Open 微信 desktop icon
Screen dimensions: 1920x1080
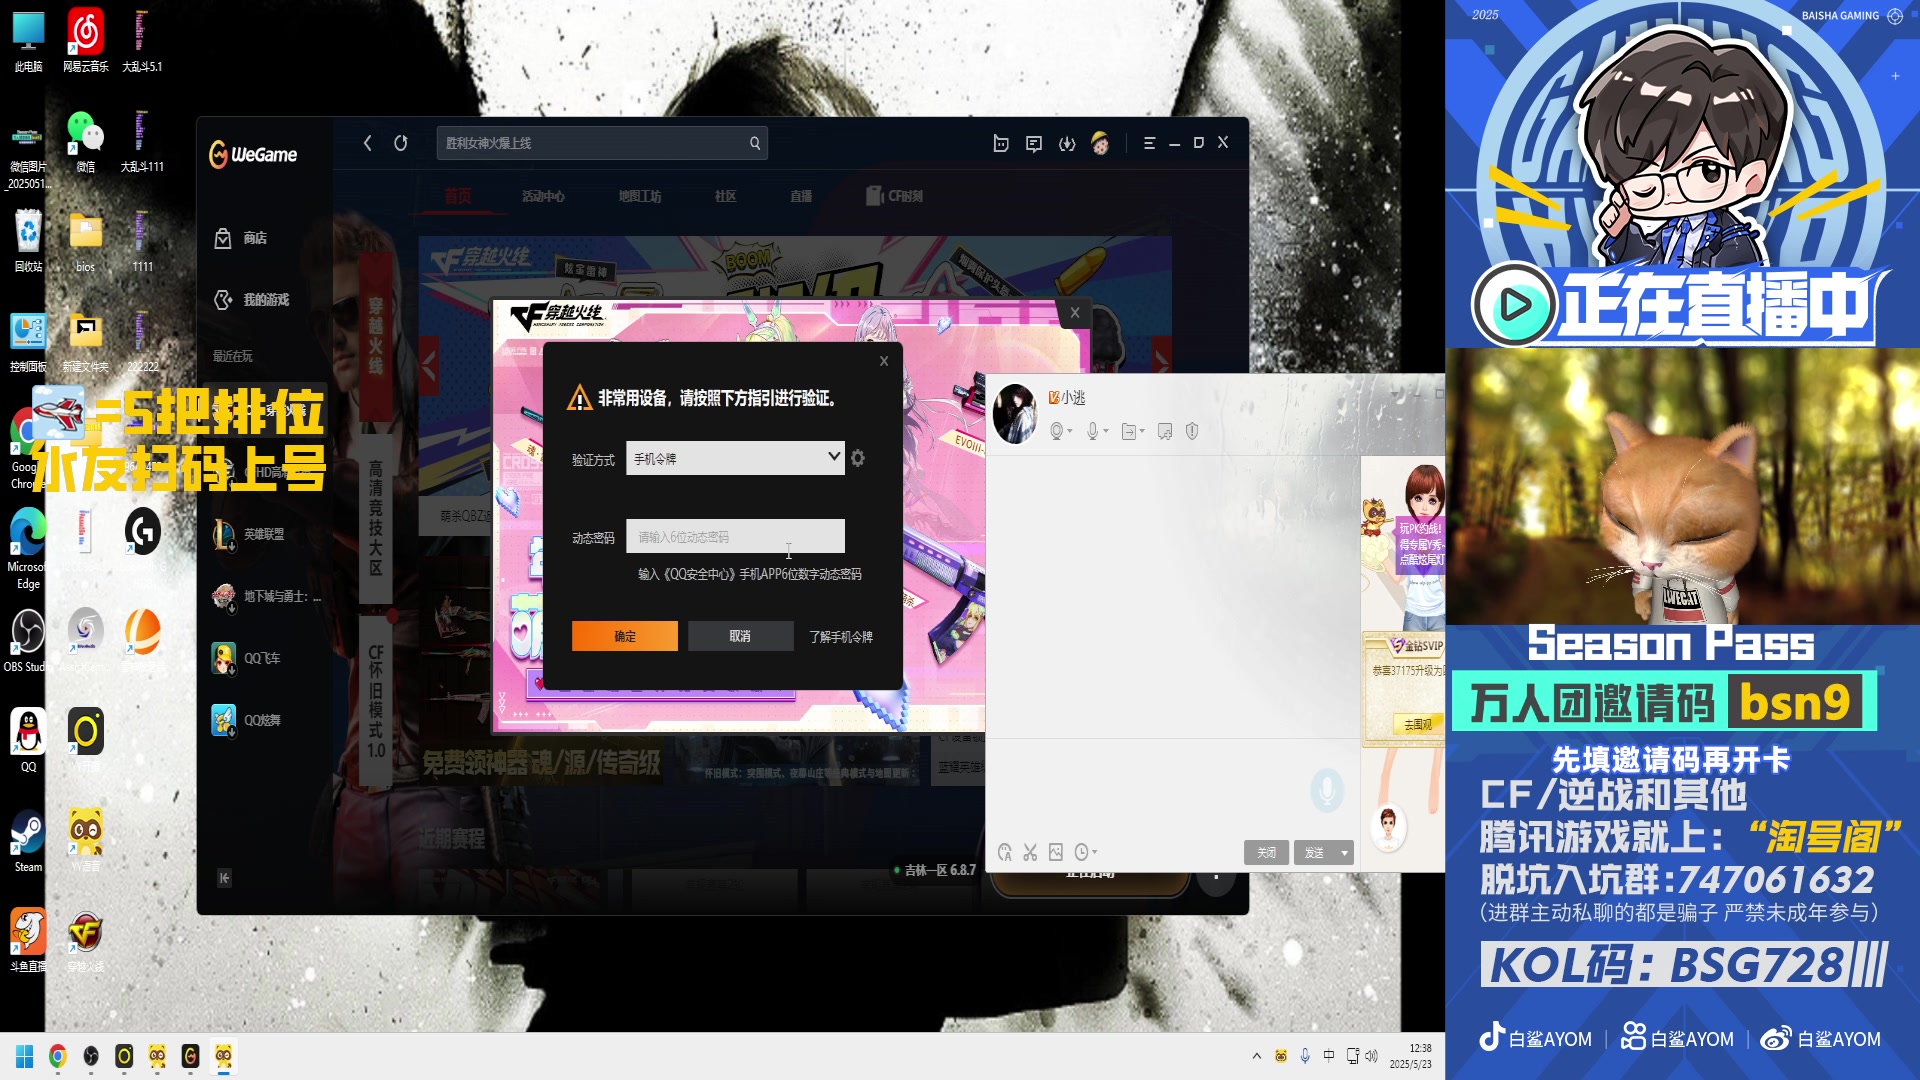point(86,142)
